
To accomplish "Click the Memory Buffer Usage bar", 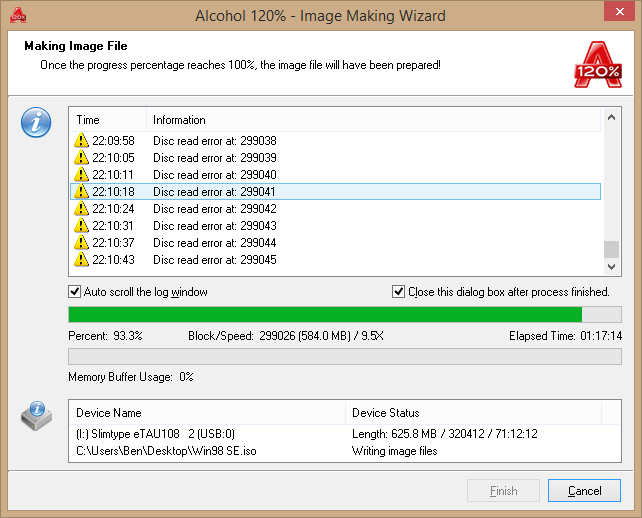I will 345,356.
